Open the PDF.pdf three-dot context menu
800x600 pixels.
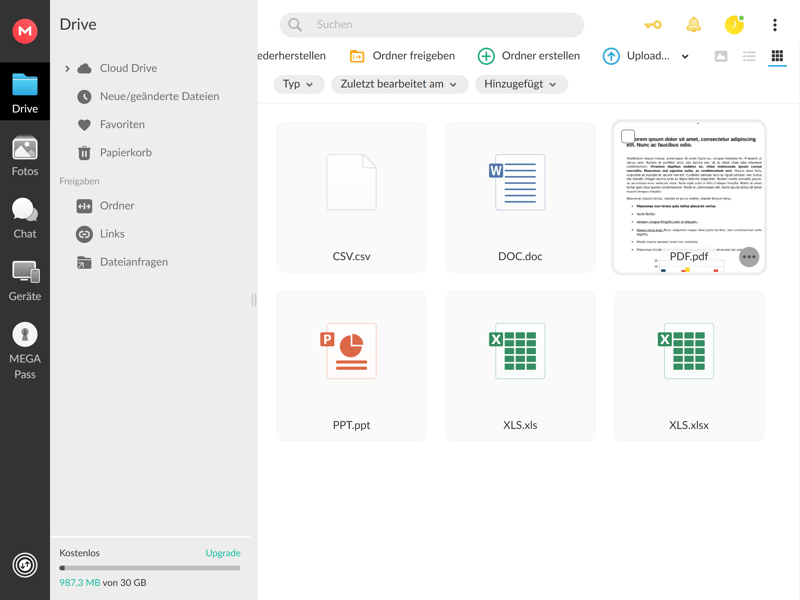pos(749,257)
